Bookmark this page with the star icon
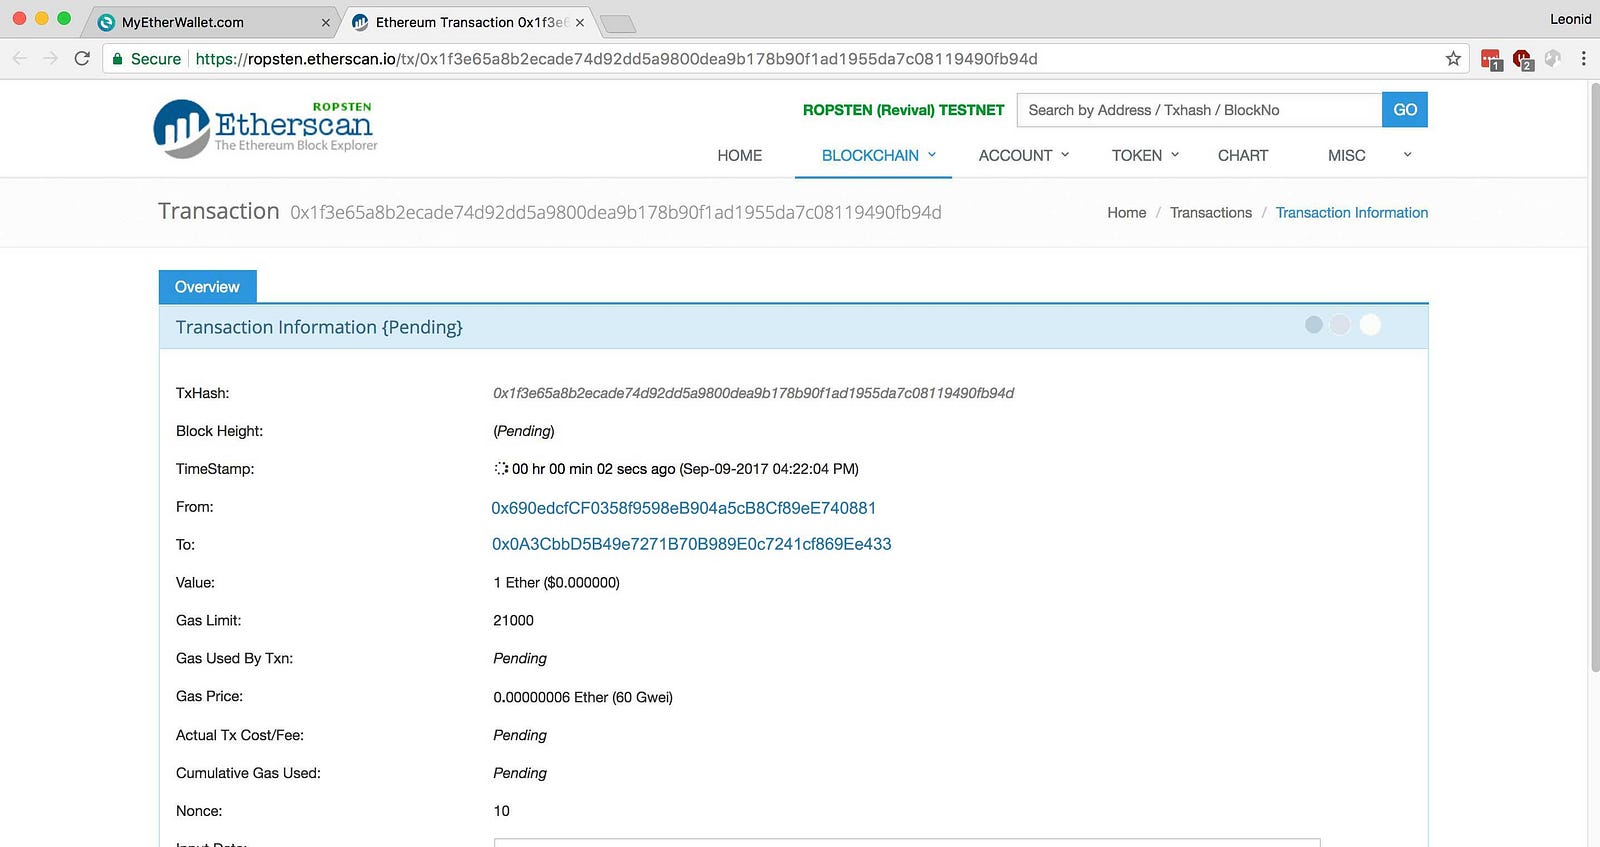Viewport: 1600px width, 847px height. pos(1453,59)
